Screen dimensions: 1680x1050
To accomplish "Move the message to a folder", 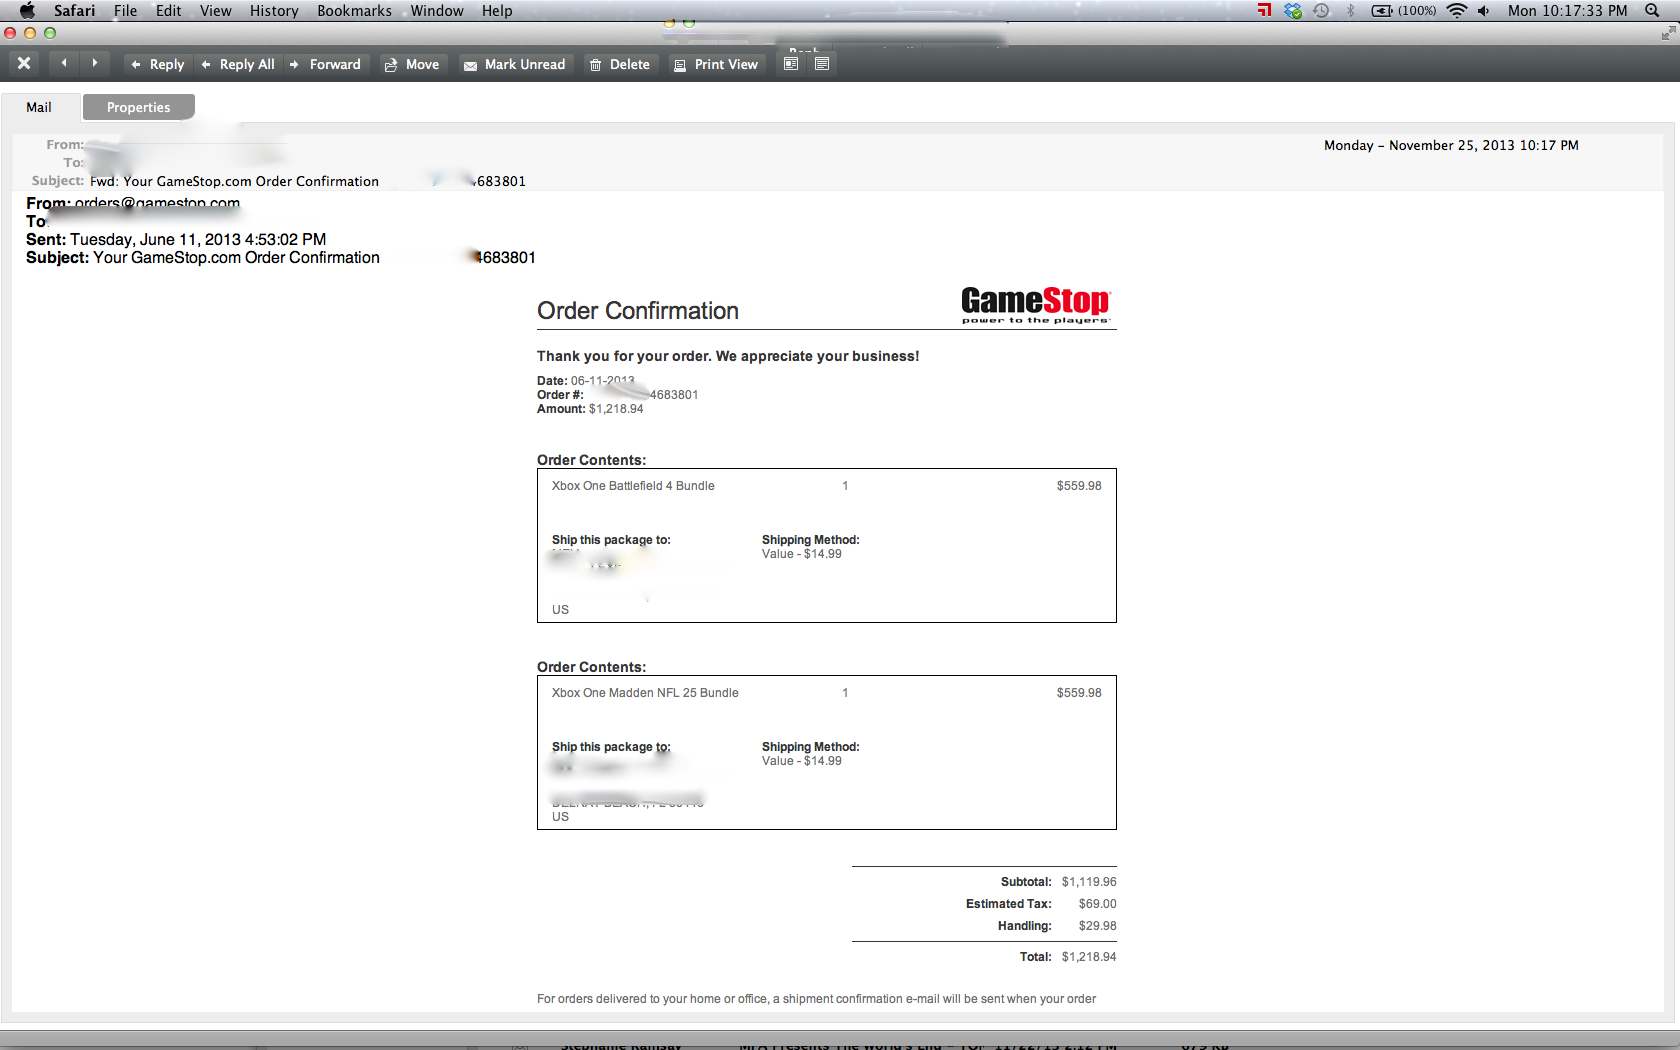I will 413,64.
